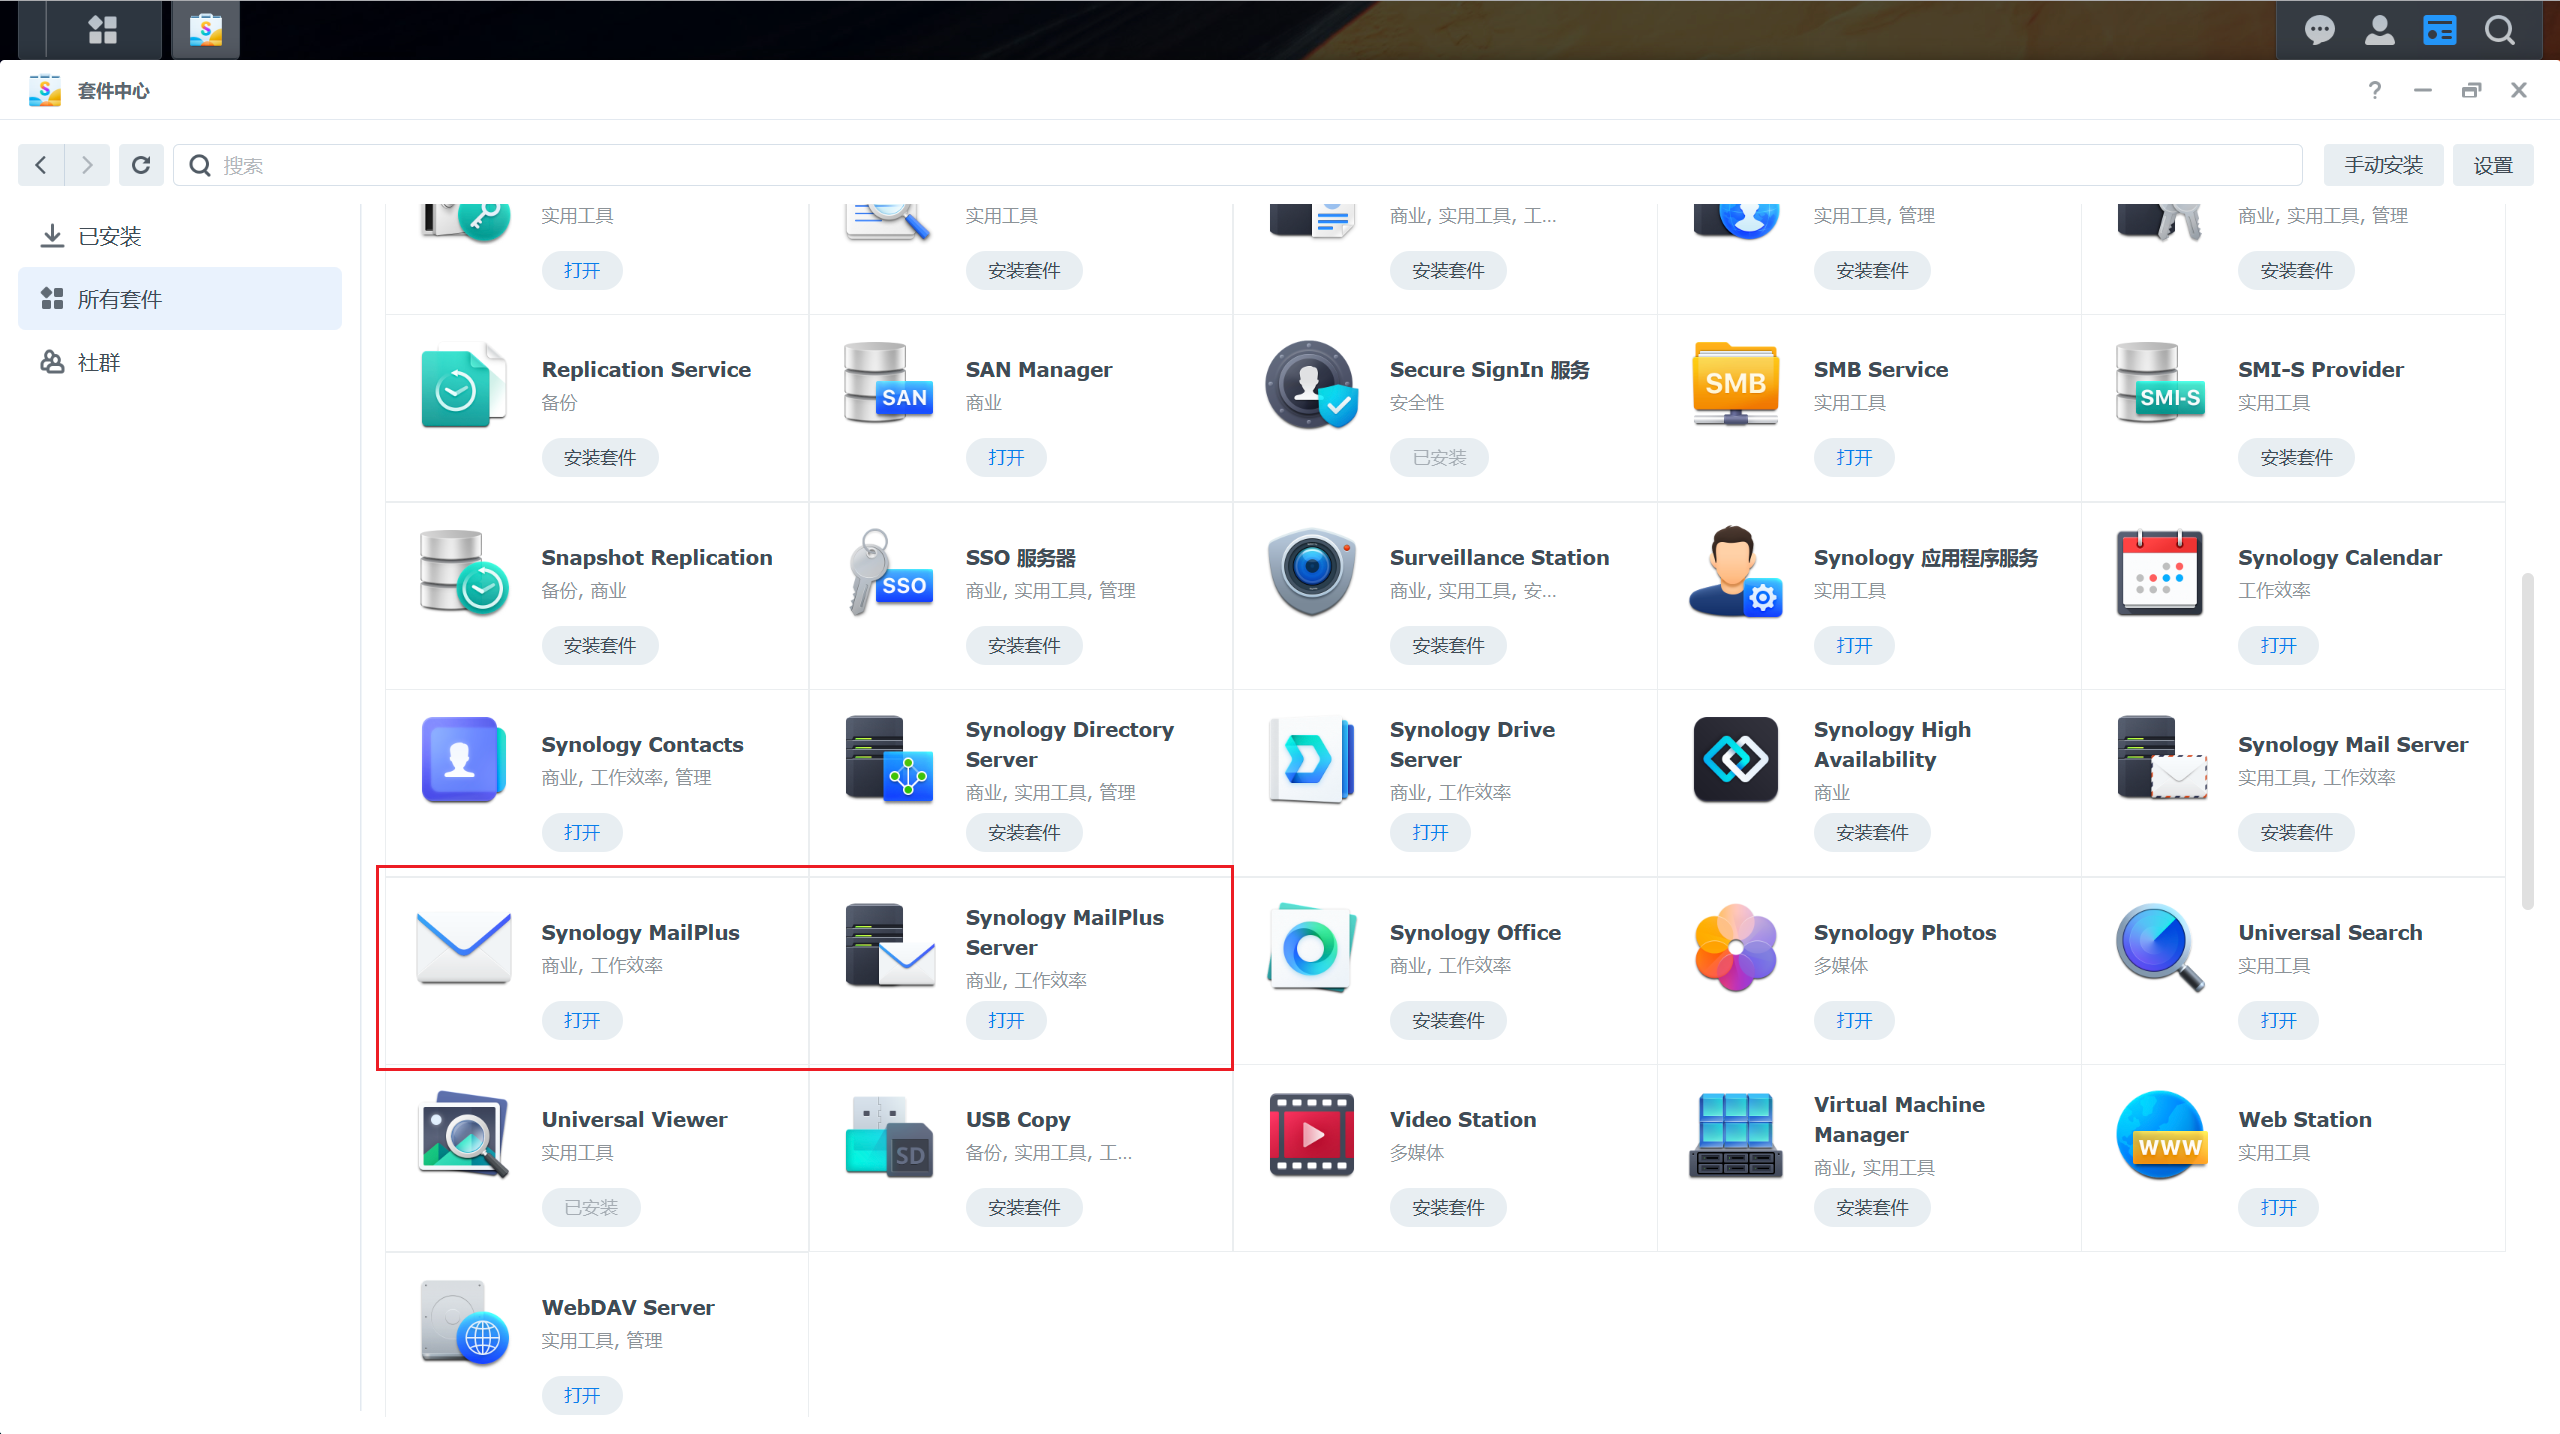Screen dimensions: 2560x1434
Task: Click the WebDAV Server icon
Action: [x=463, y=1322]
